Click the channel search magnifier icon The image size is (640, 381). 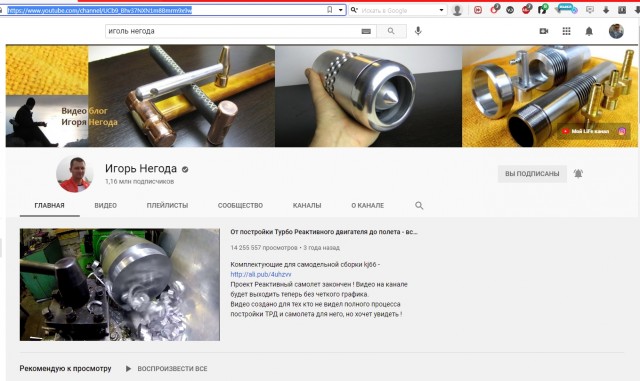[x=419, y=205]
